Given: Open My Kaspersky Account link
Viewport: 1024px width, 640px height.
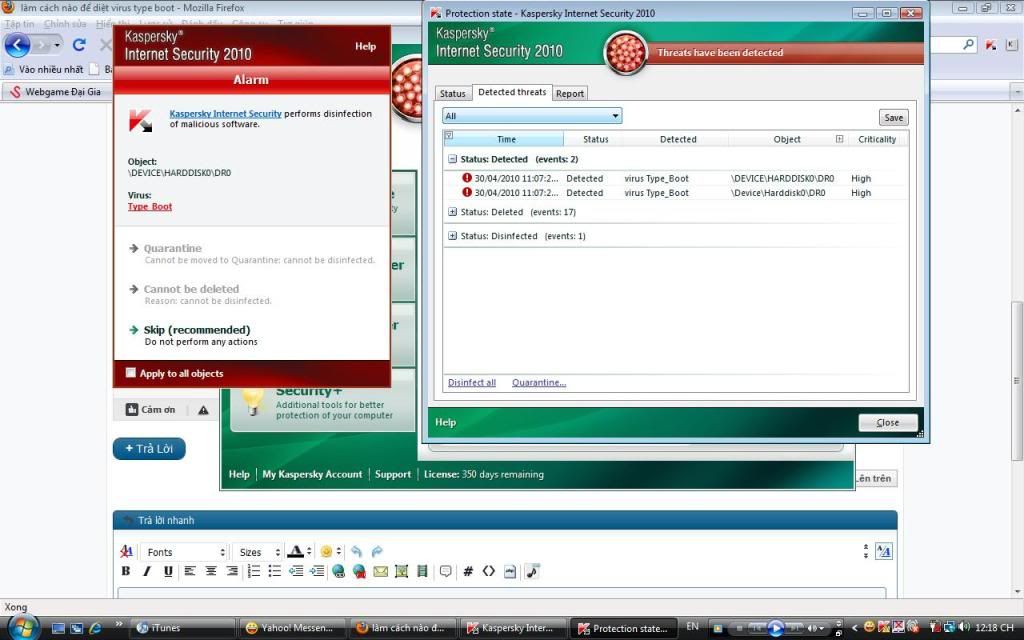Looking at the screenshot, I should tap(312, 474).
